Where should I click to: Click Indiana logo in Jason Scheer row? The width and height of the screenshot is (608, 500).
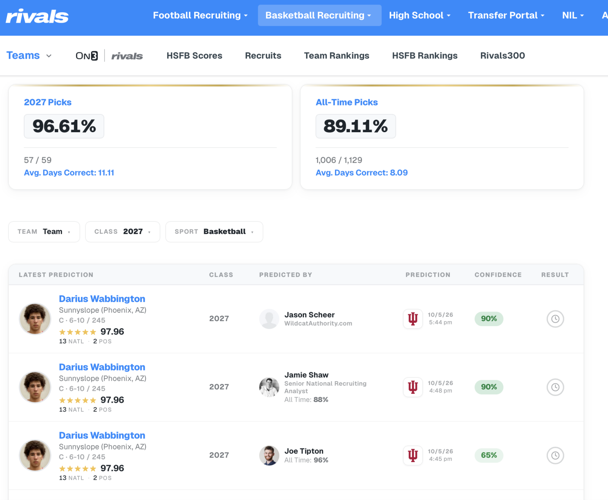coord(413,319)
